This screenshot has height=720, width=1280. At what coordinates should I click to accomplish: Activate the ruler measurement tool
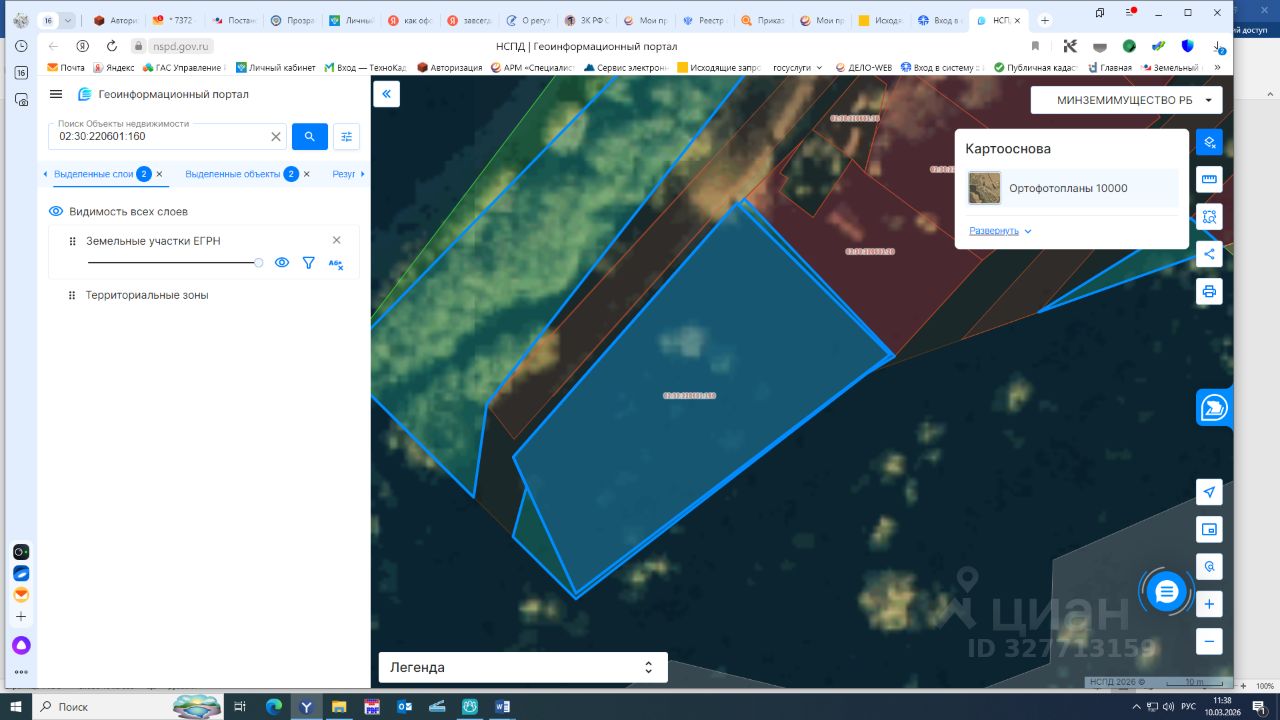[1209, 180]
